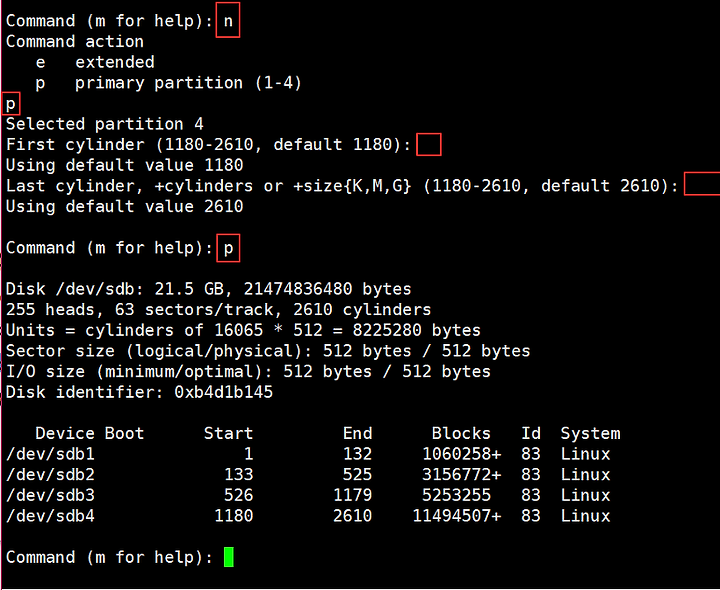Click the 'Linux' system value for /dev/sdb1
This screenshot has height=590, width=720.
pos(585,454)
